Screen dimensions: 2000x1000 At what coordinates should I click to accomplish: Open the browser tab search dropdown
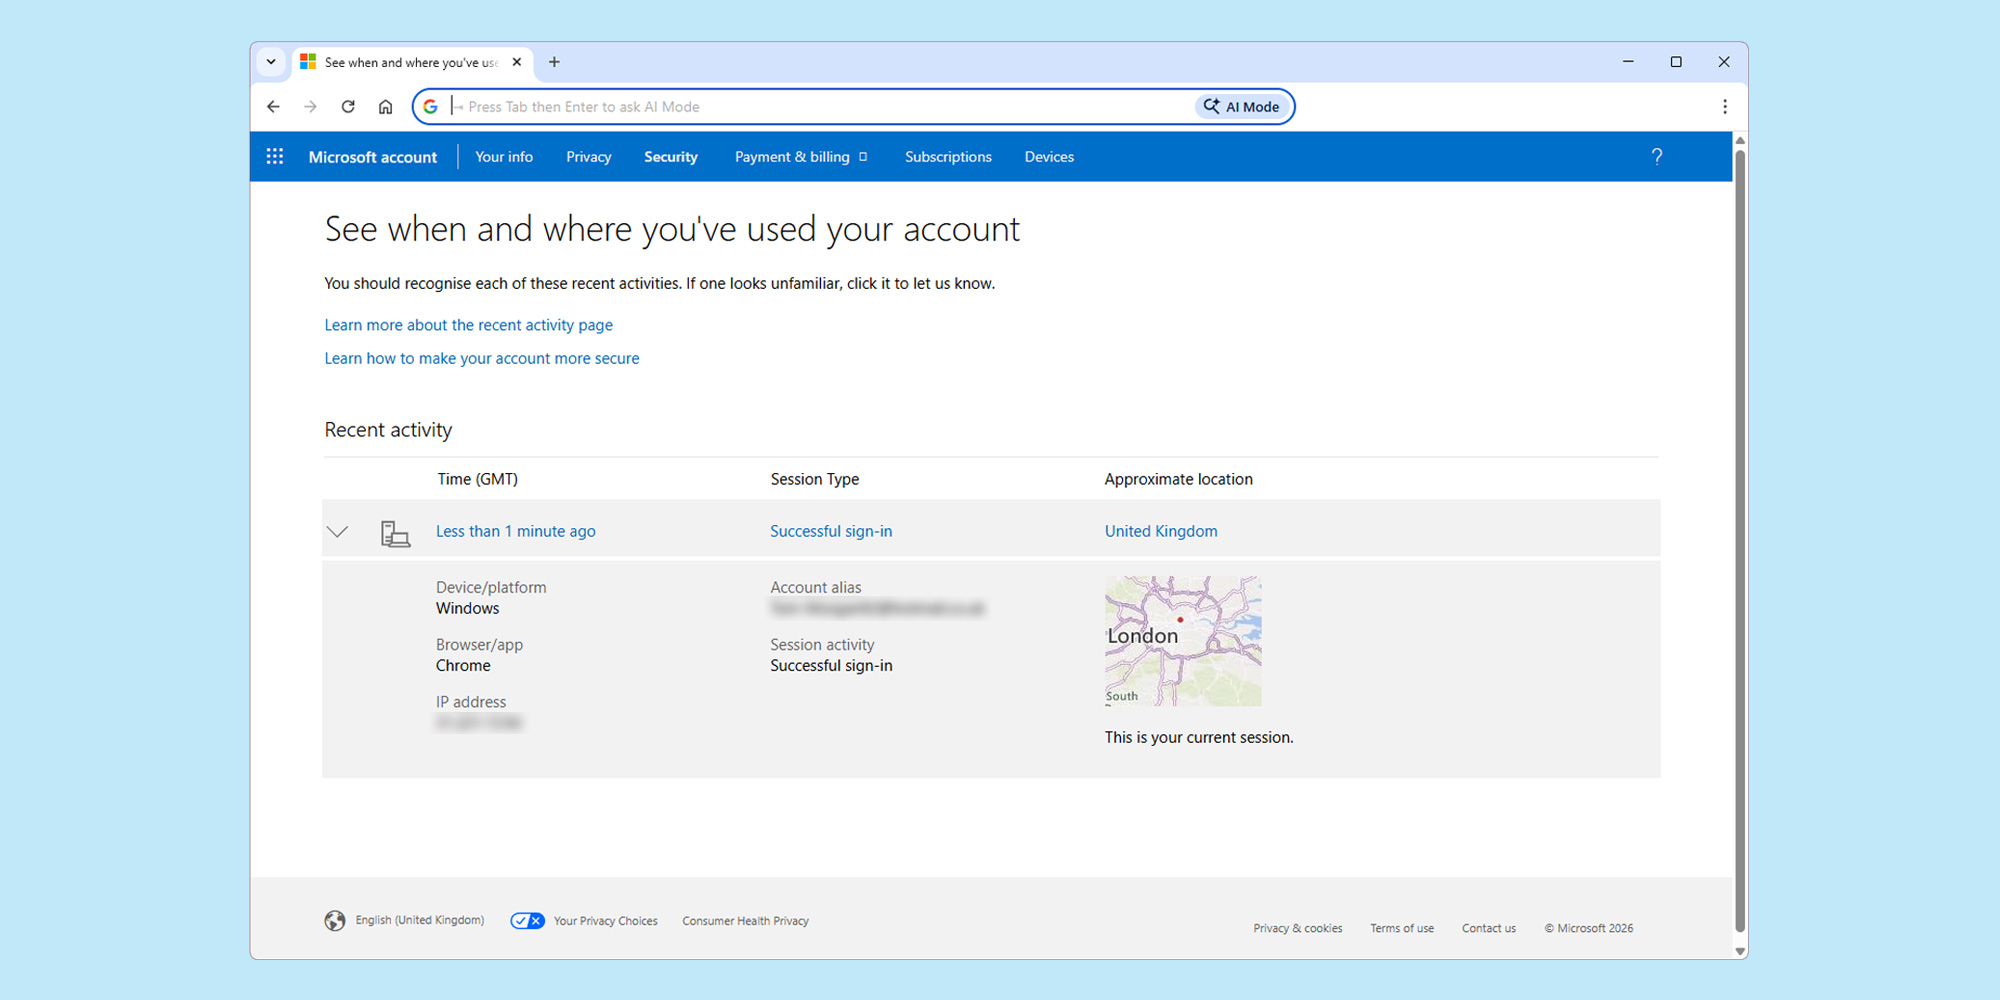(270, 61)
